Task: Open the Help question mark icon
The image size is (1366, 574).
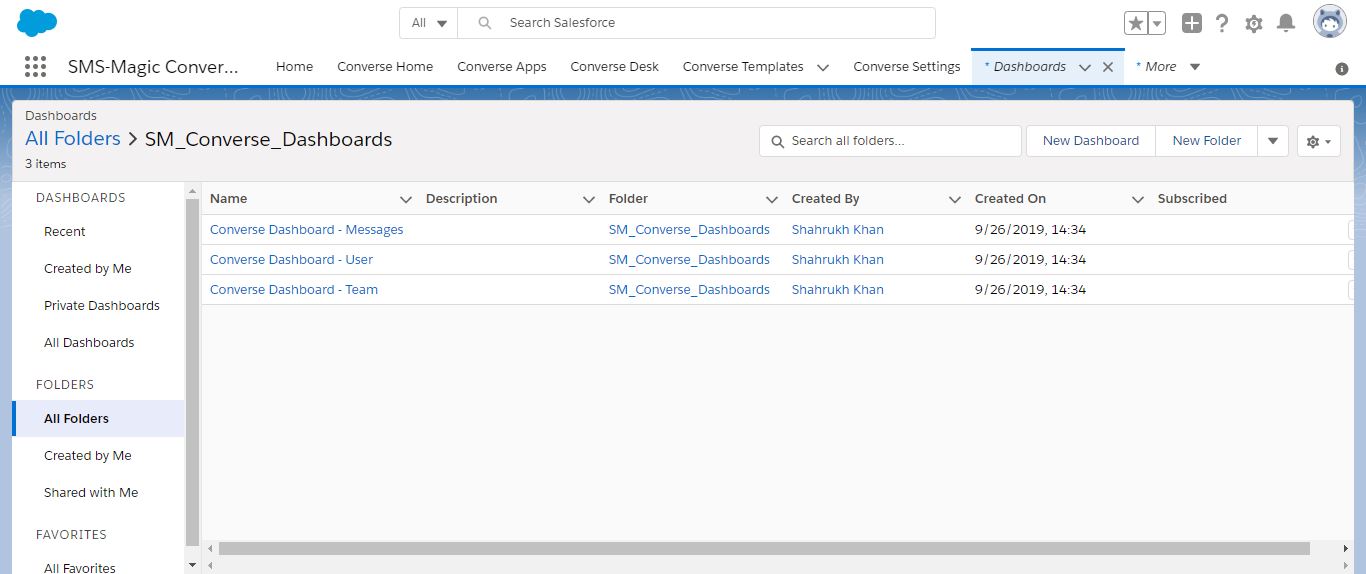Action: pyautogui.click(x=1222, y=23)
